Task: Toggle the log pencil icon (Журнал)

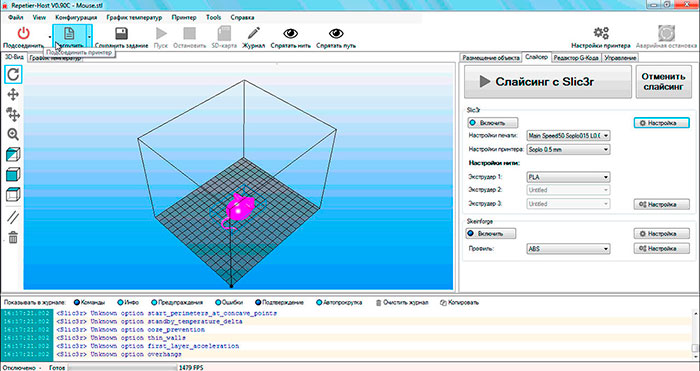Action: point(254,33)
